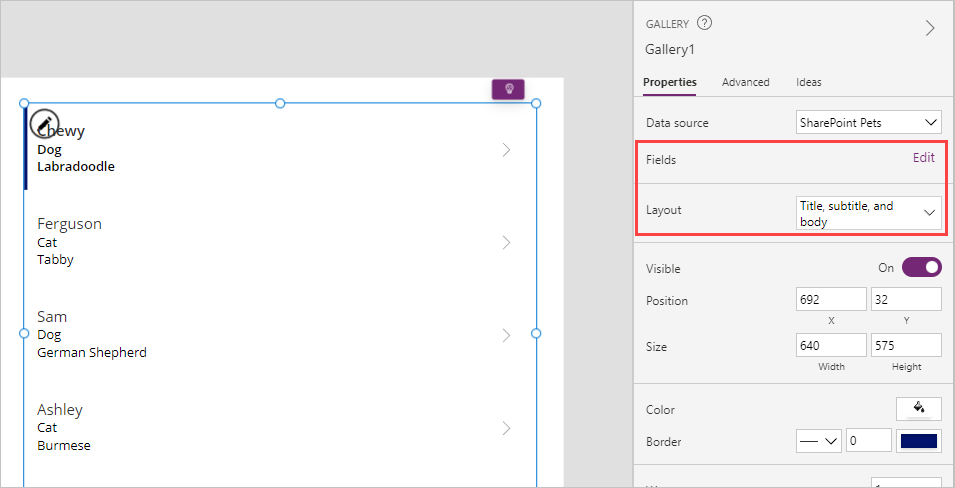Viewport: 955px width, 488px height.
Task: Click the Edit link for Fields
Action: click(923, 158)
